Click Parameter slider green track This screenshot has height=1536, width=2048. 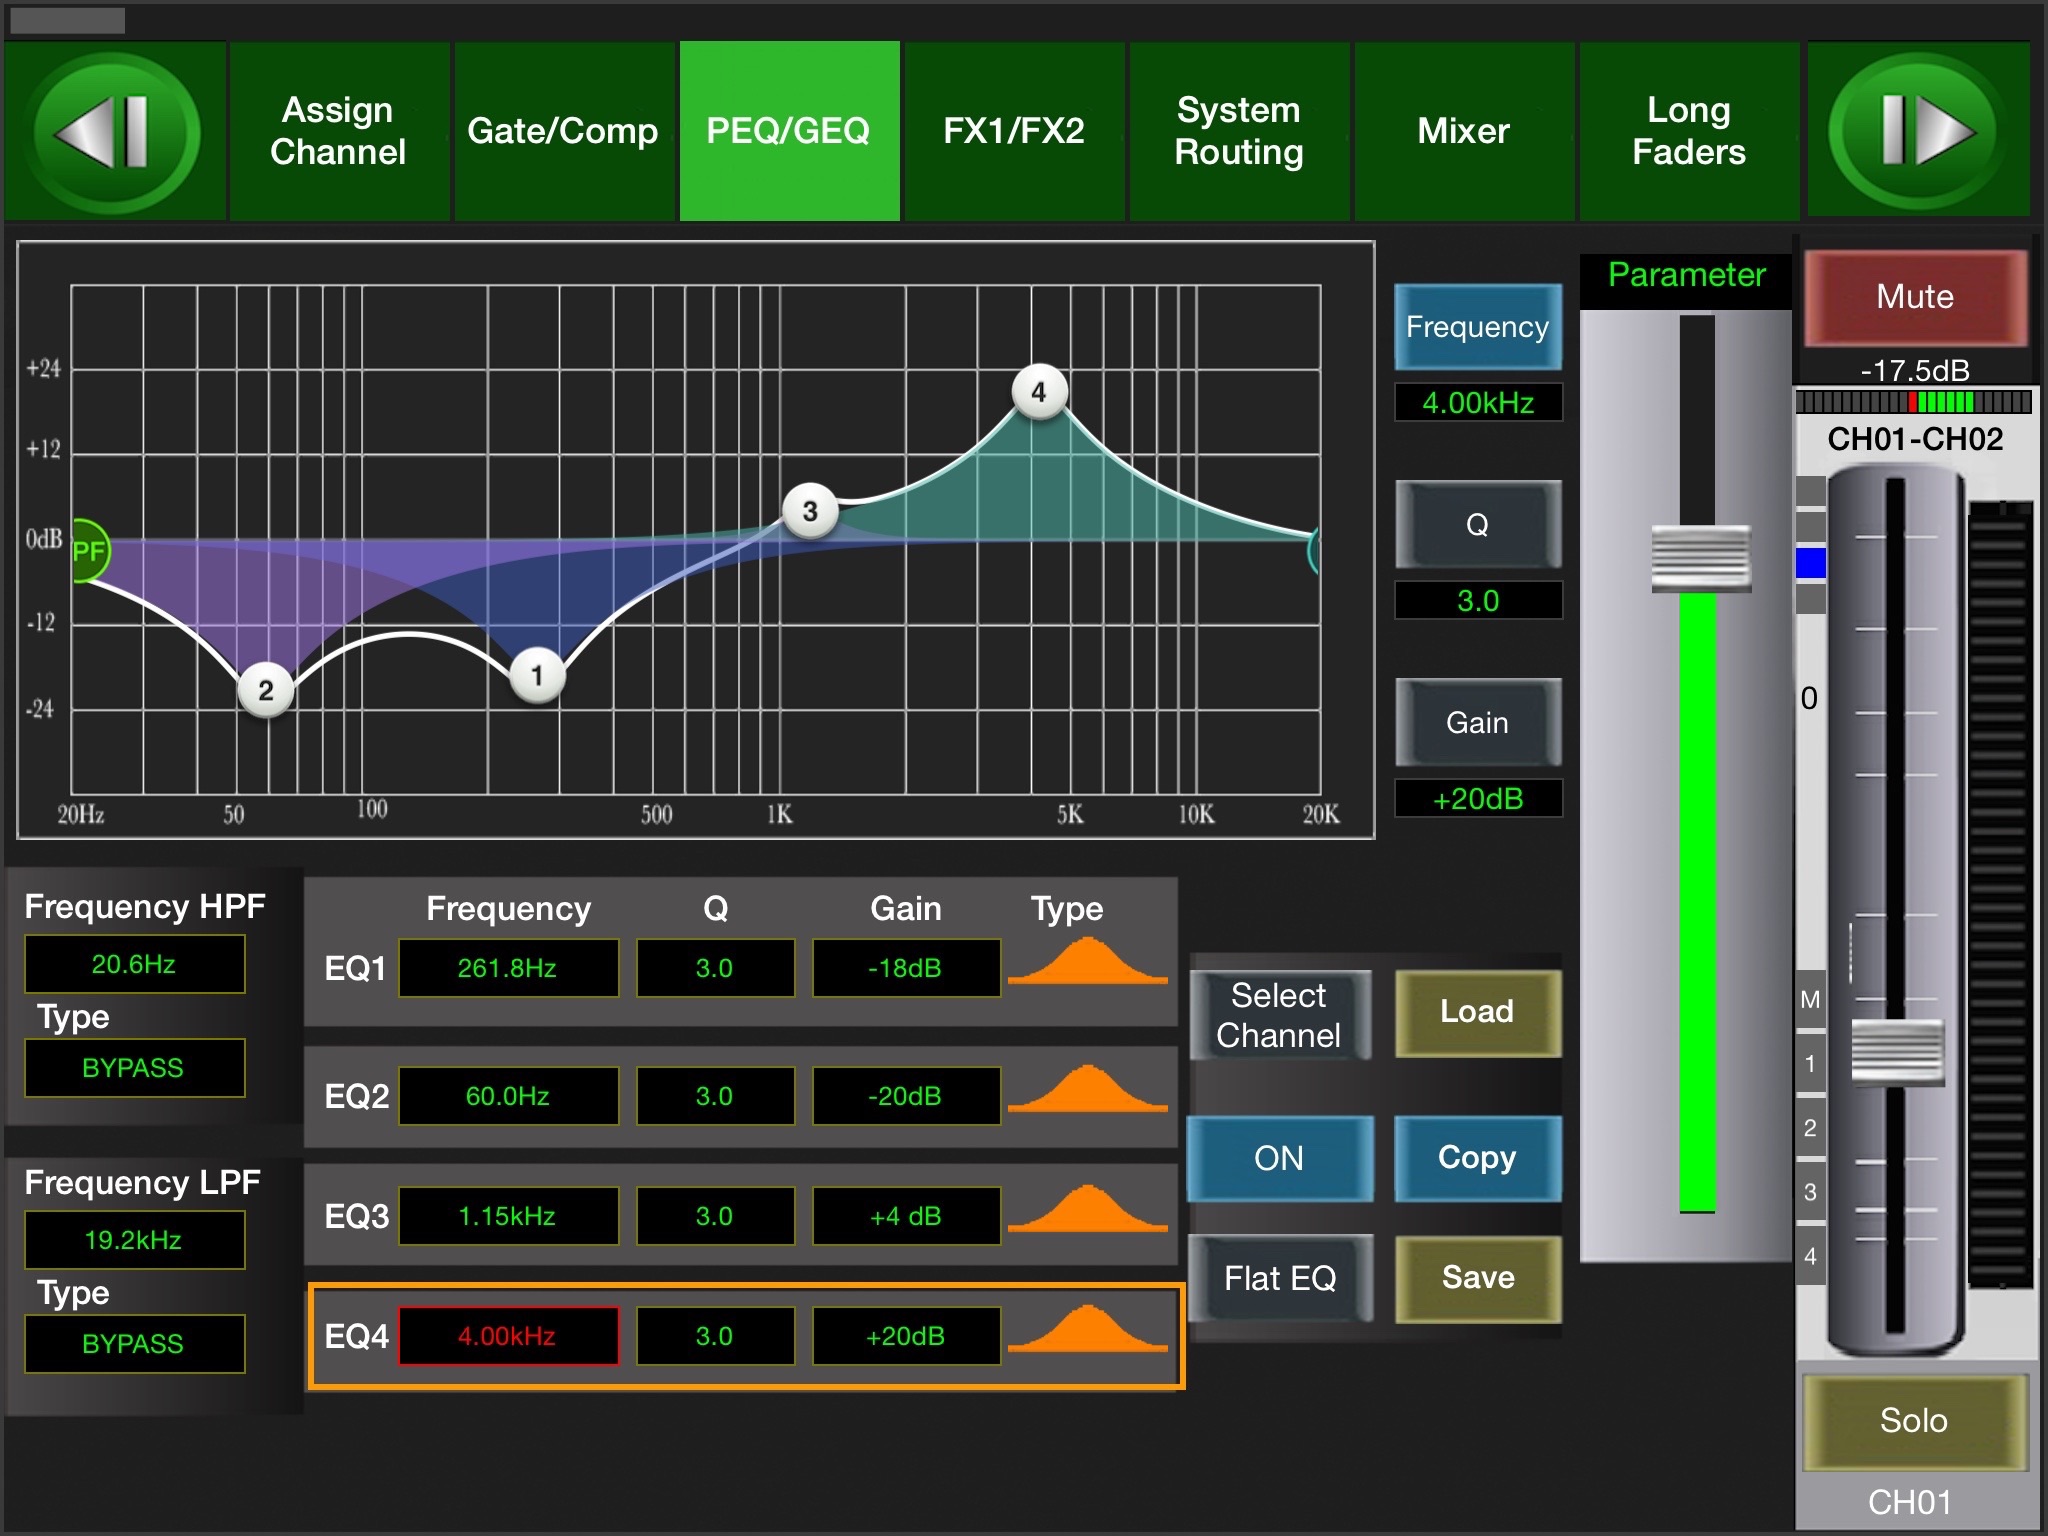pos(1697,902)
